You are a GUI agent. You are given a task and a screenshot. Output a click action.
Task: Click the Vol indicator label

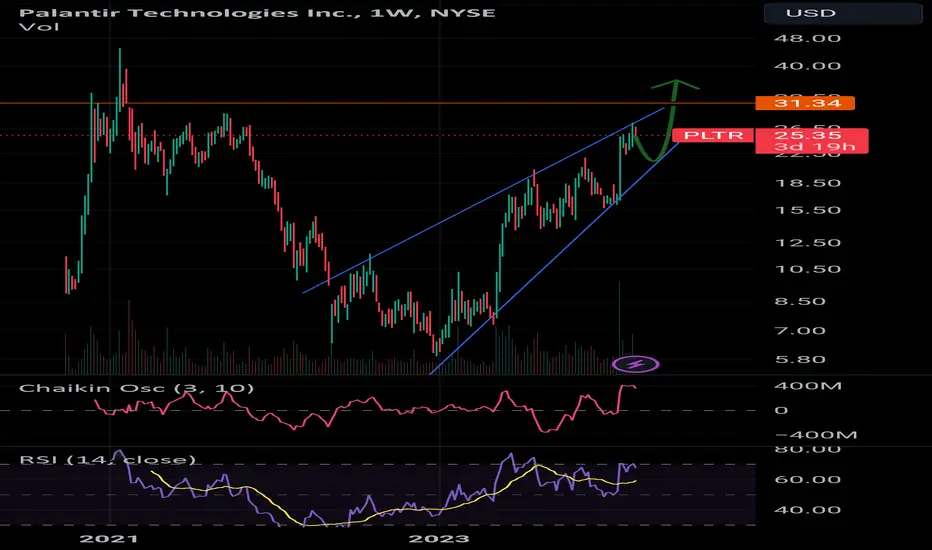(x=39, y=27)
